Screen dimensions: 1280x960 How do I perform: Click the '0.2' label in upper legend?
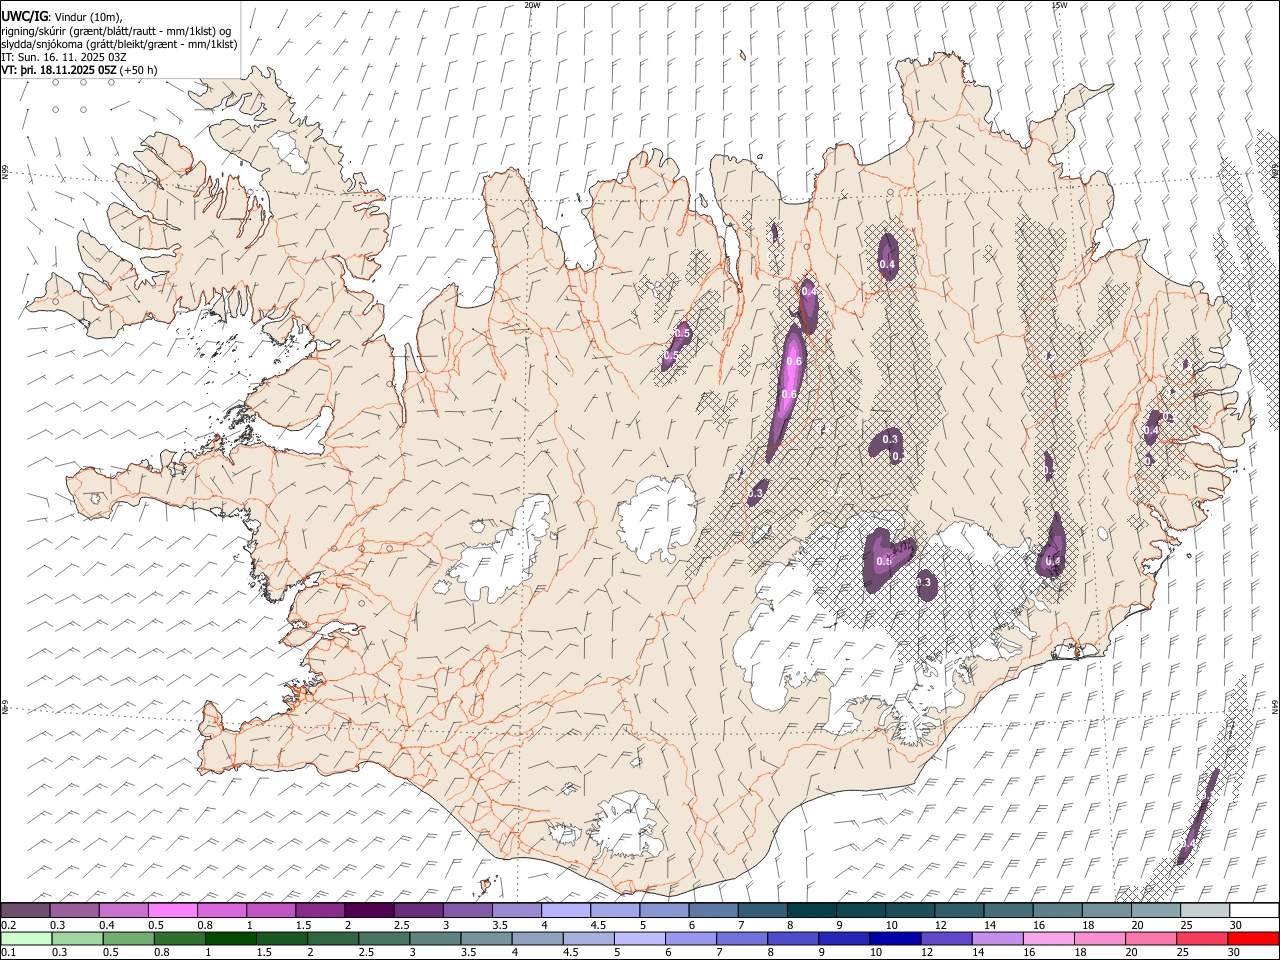coord(9,924)
